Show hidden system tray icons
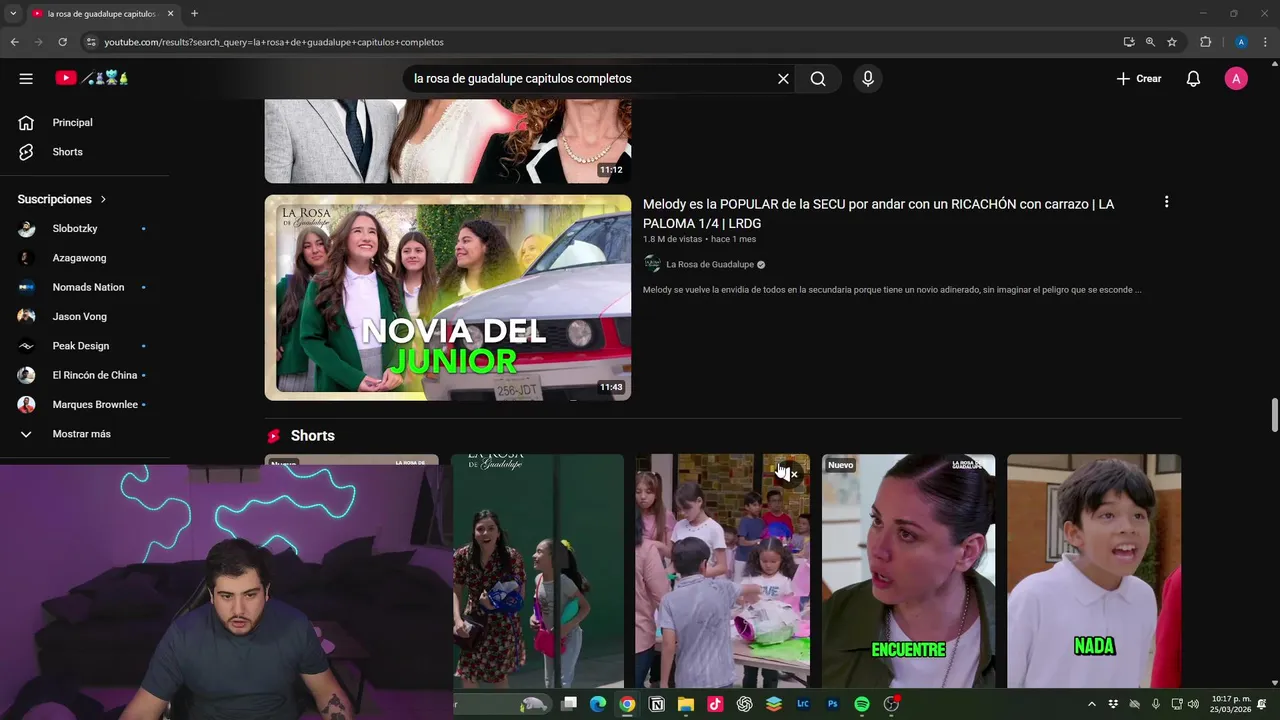1280x720 pixels. [x=1091, y=704]
